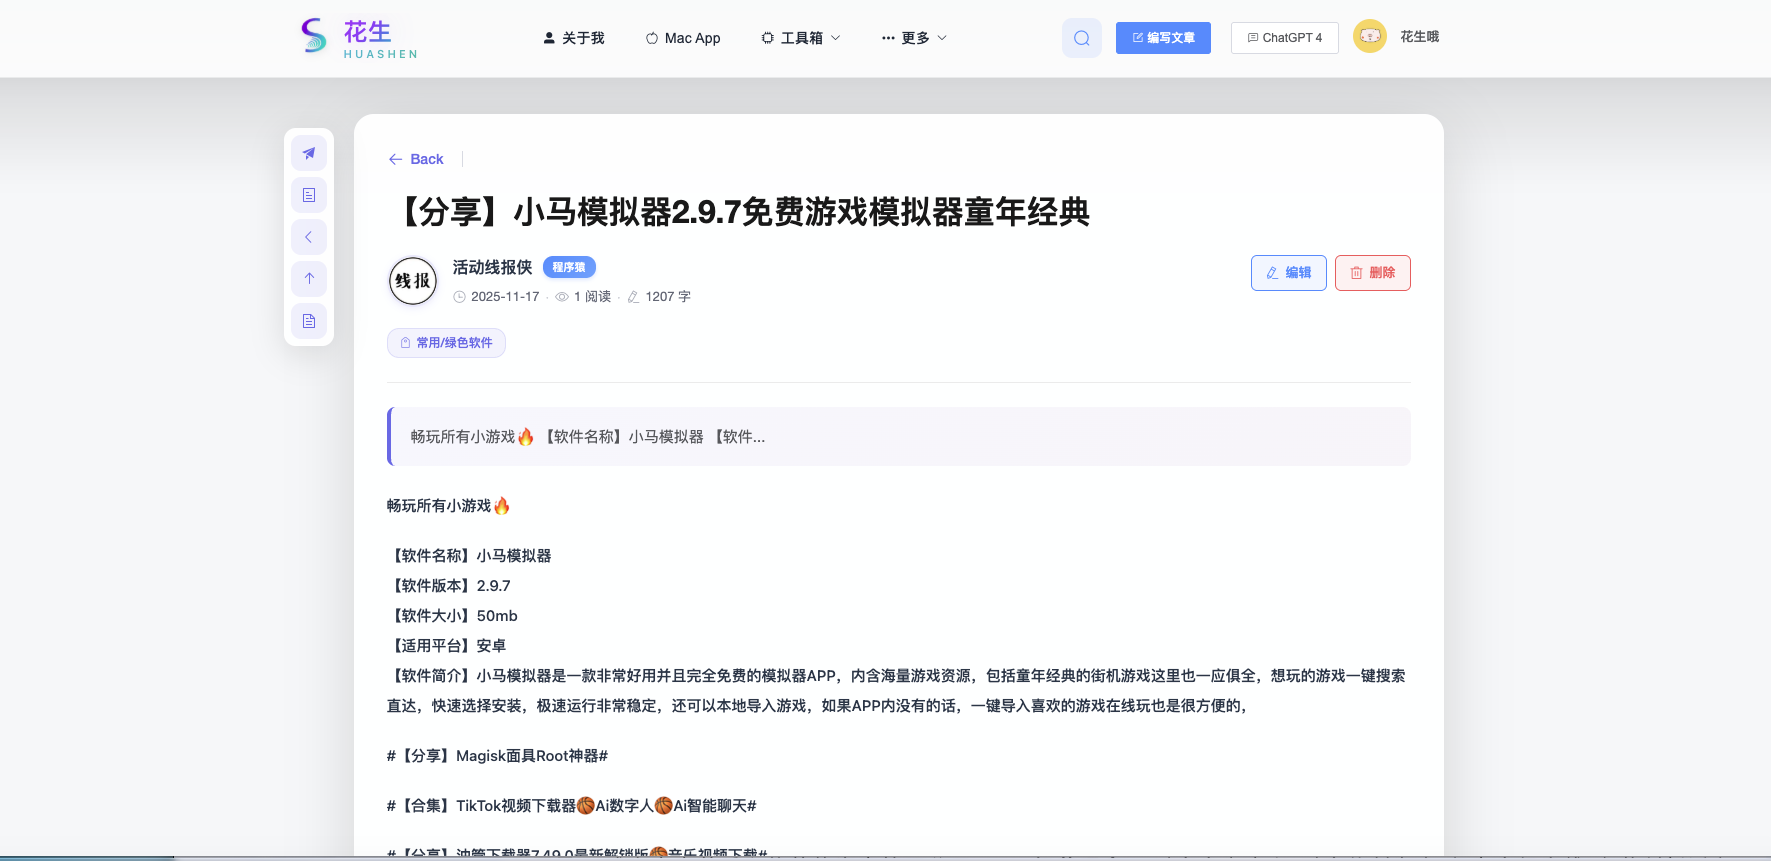Click the user avatar in header

click(1369, 37)
